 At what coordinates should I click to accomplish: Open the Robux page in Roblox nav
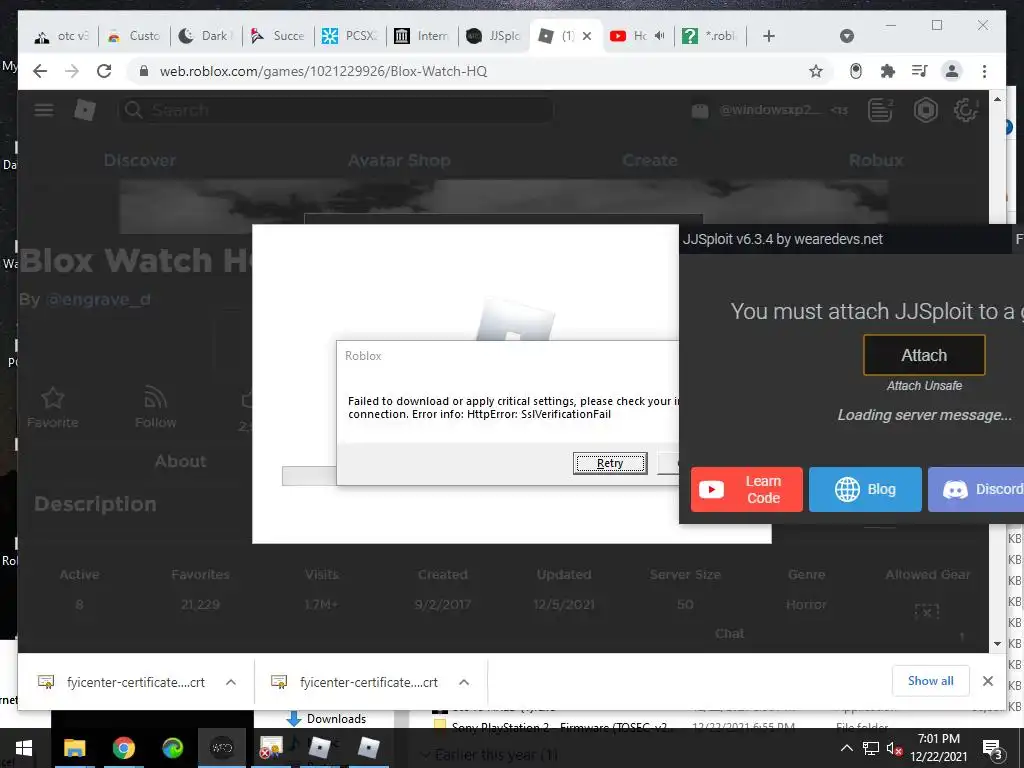click(x=876, y=161)
